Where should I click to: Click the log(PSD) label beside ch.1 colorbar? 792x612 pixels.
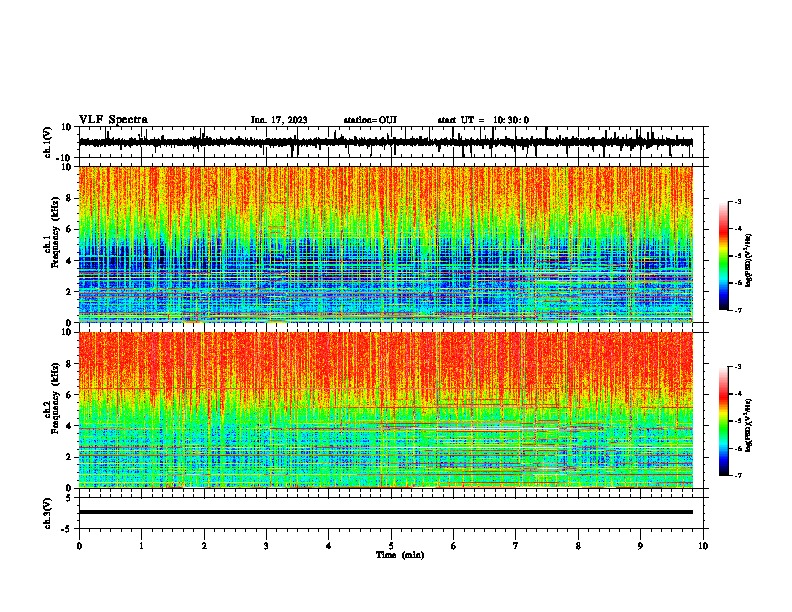click(x=749, y=261)
